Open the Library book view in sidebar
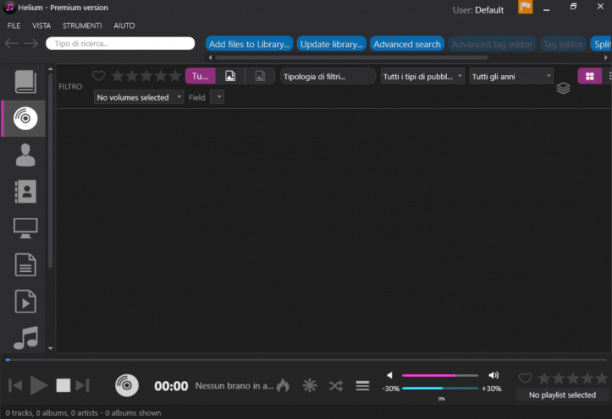The image size is (612, 419). pyautogui.click(x=25, y=82)
